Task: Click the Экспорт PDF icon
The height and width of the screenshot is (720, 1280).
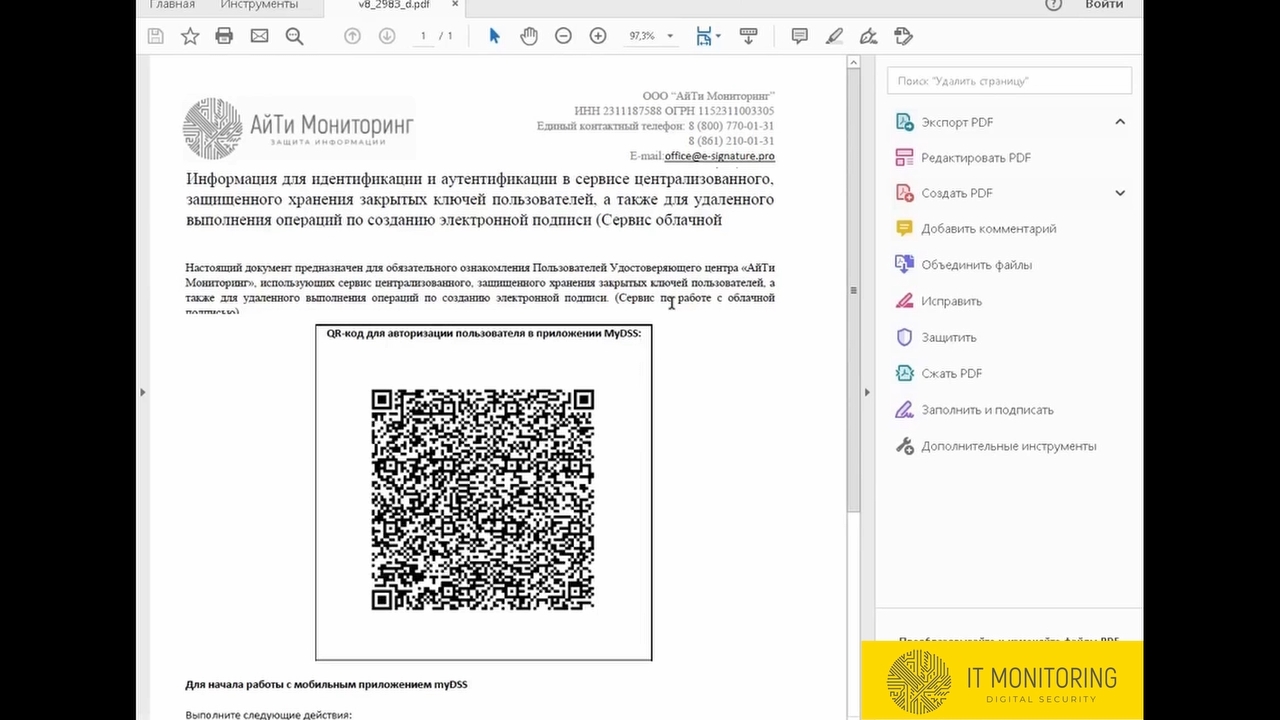Action: 904,122
